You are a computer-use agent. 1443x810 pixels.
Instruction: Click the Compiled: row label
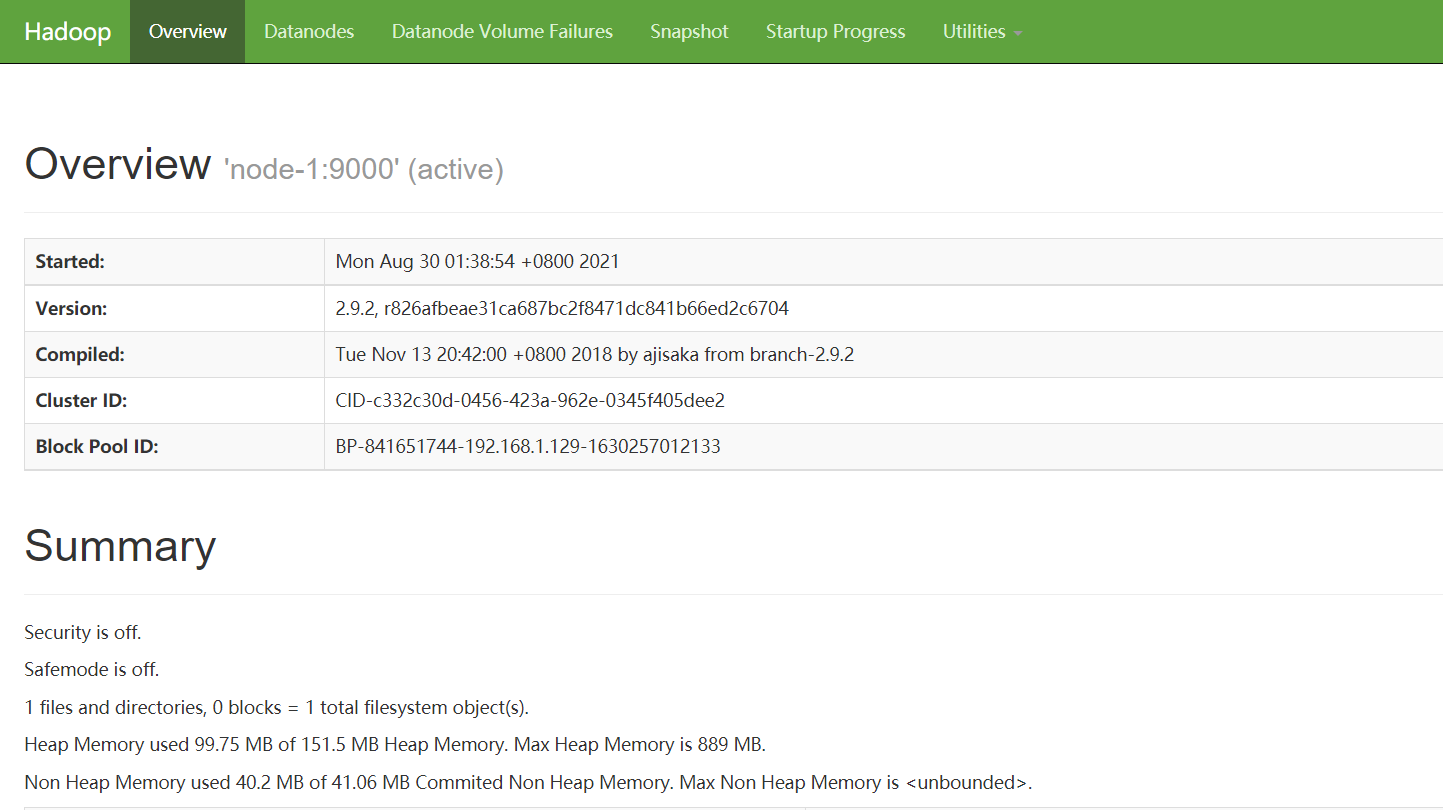(x=80, y=355)
